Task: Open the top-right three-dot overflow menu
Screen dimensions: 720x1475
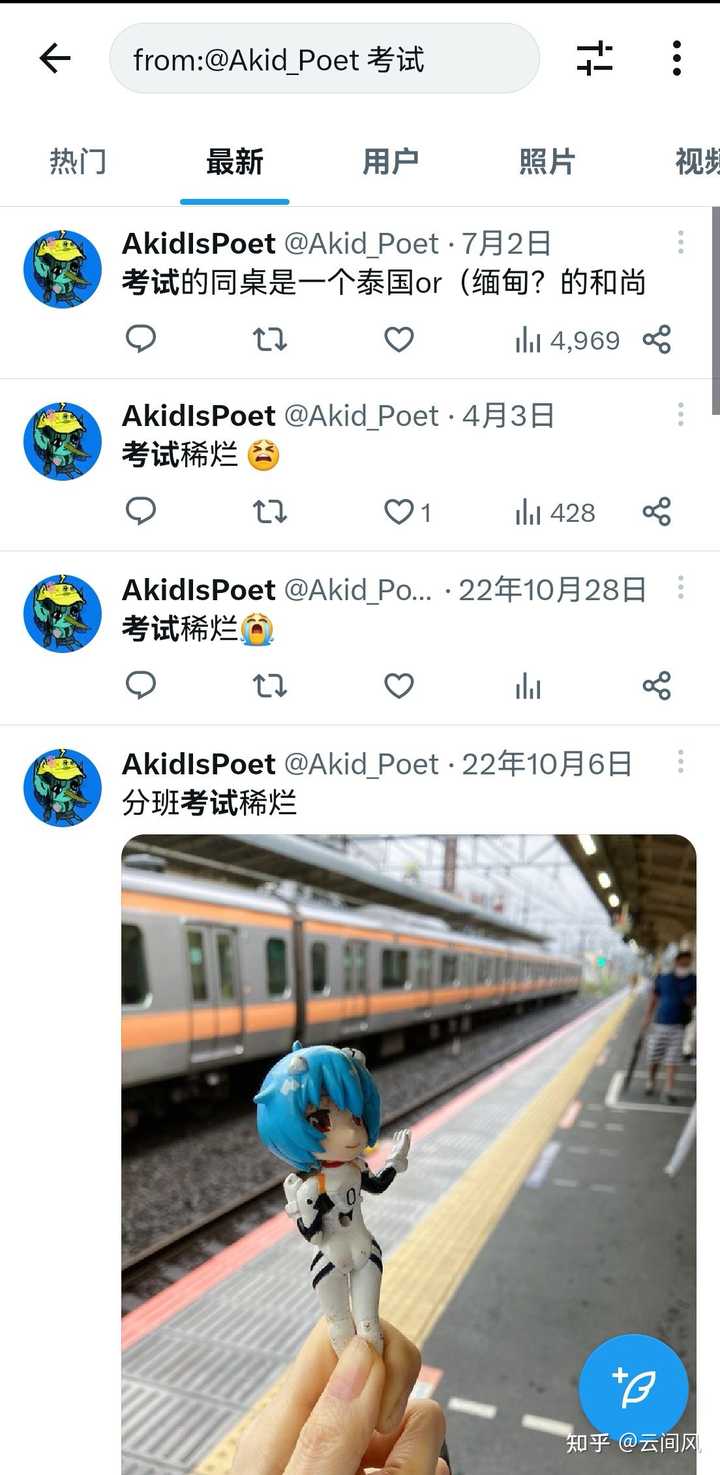Action: coord(677,59)
